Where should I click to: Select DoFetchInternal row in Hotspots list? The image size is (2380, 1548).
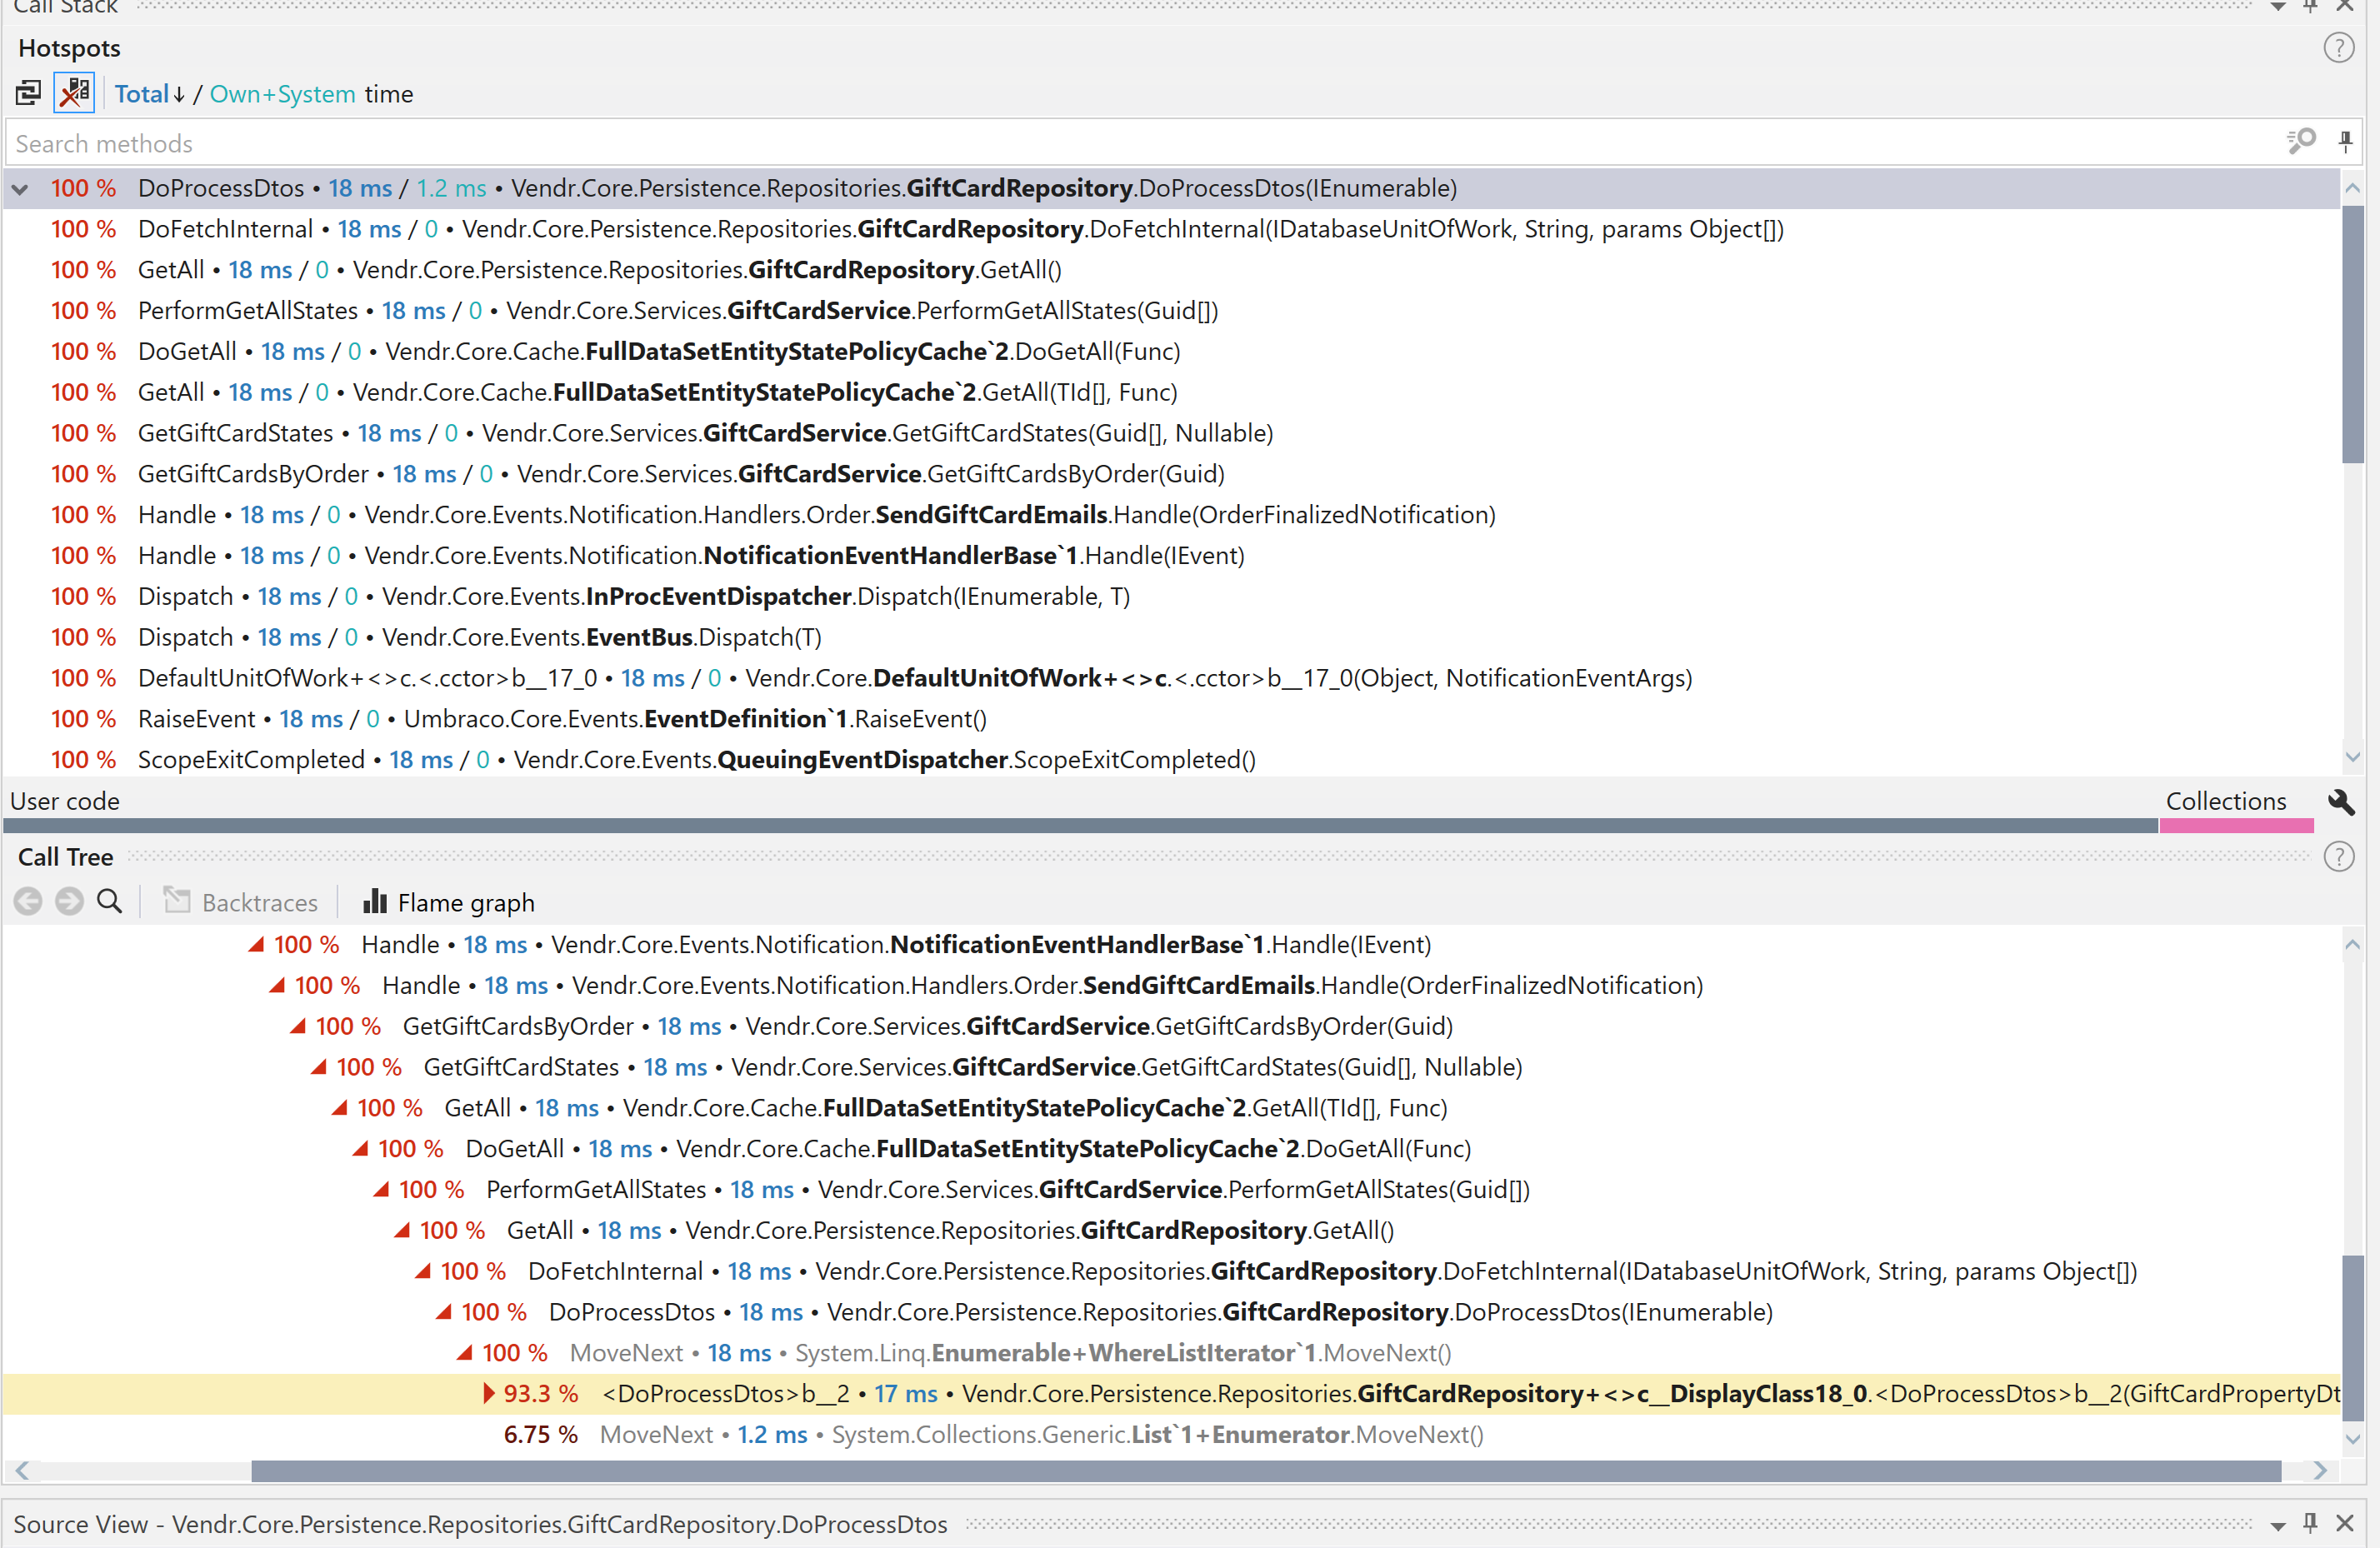tap(1171, 229)
